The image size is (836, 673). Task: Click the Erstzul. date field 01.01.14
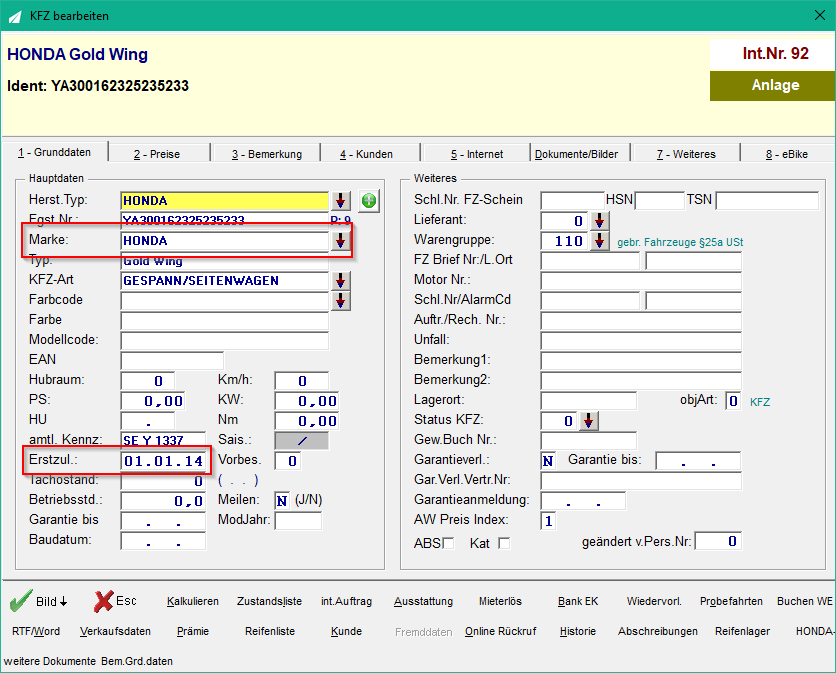pos(163,461)
